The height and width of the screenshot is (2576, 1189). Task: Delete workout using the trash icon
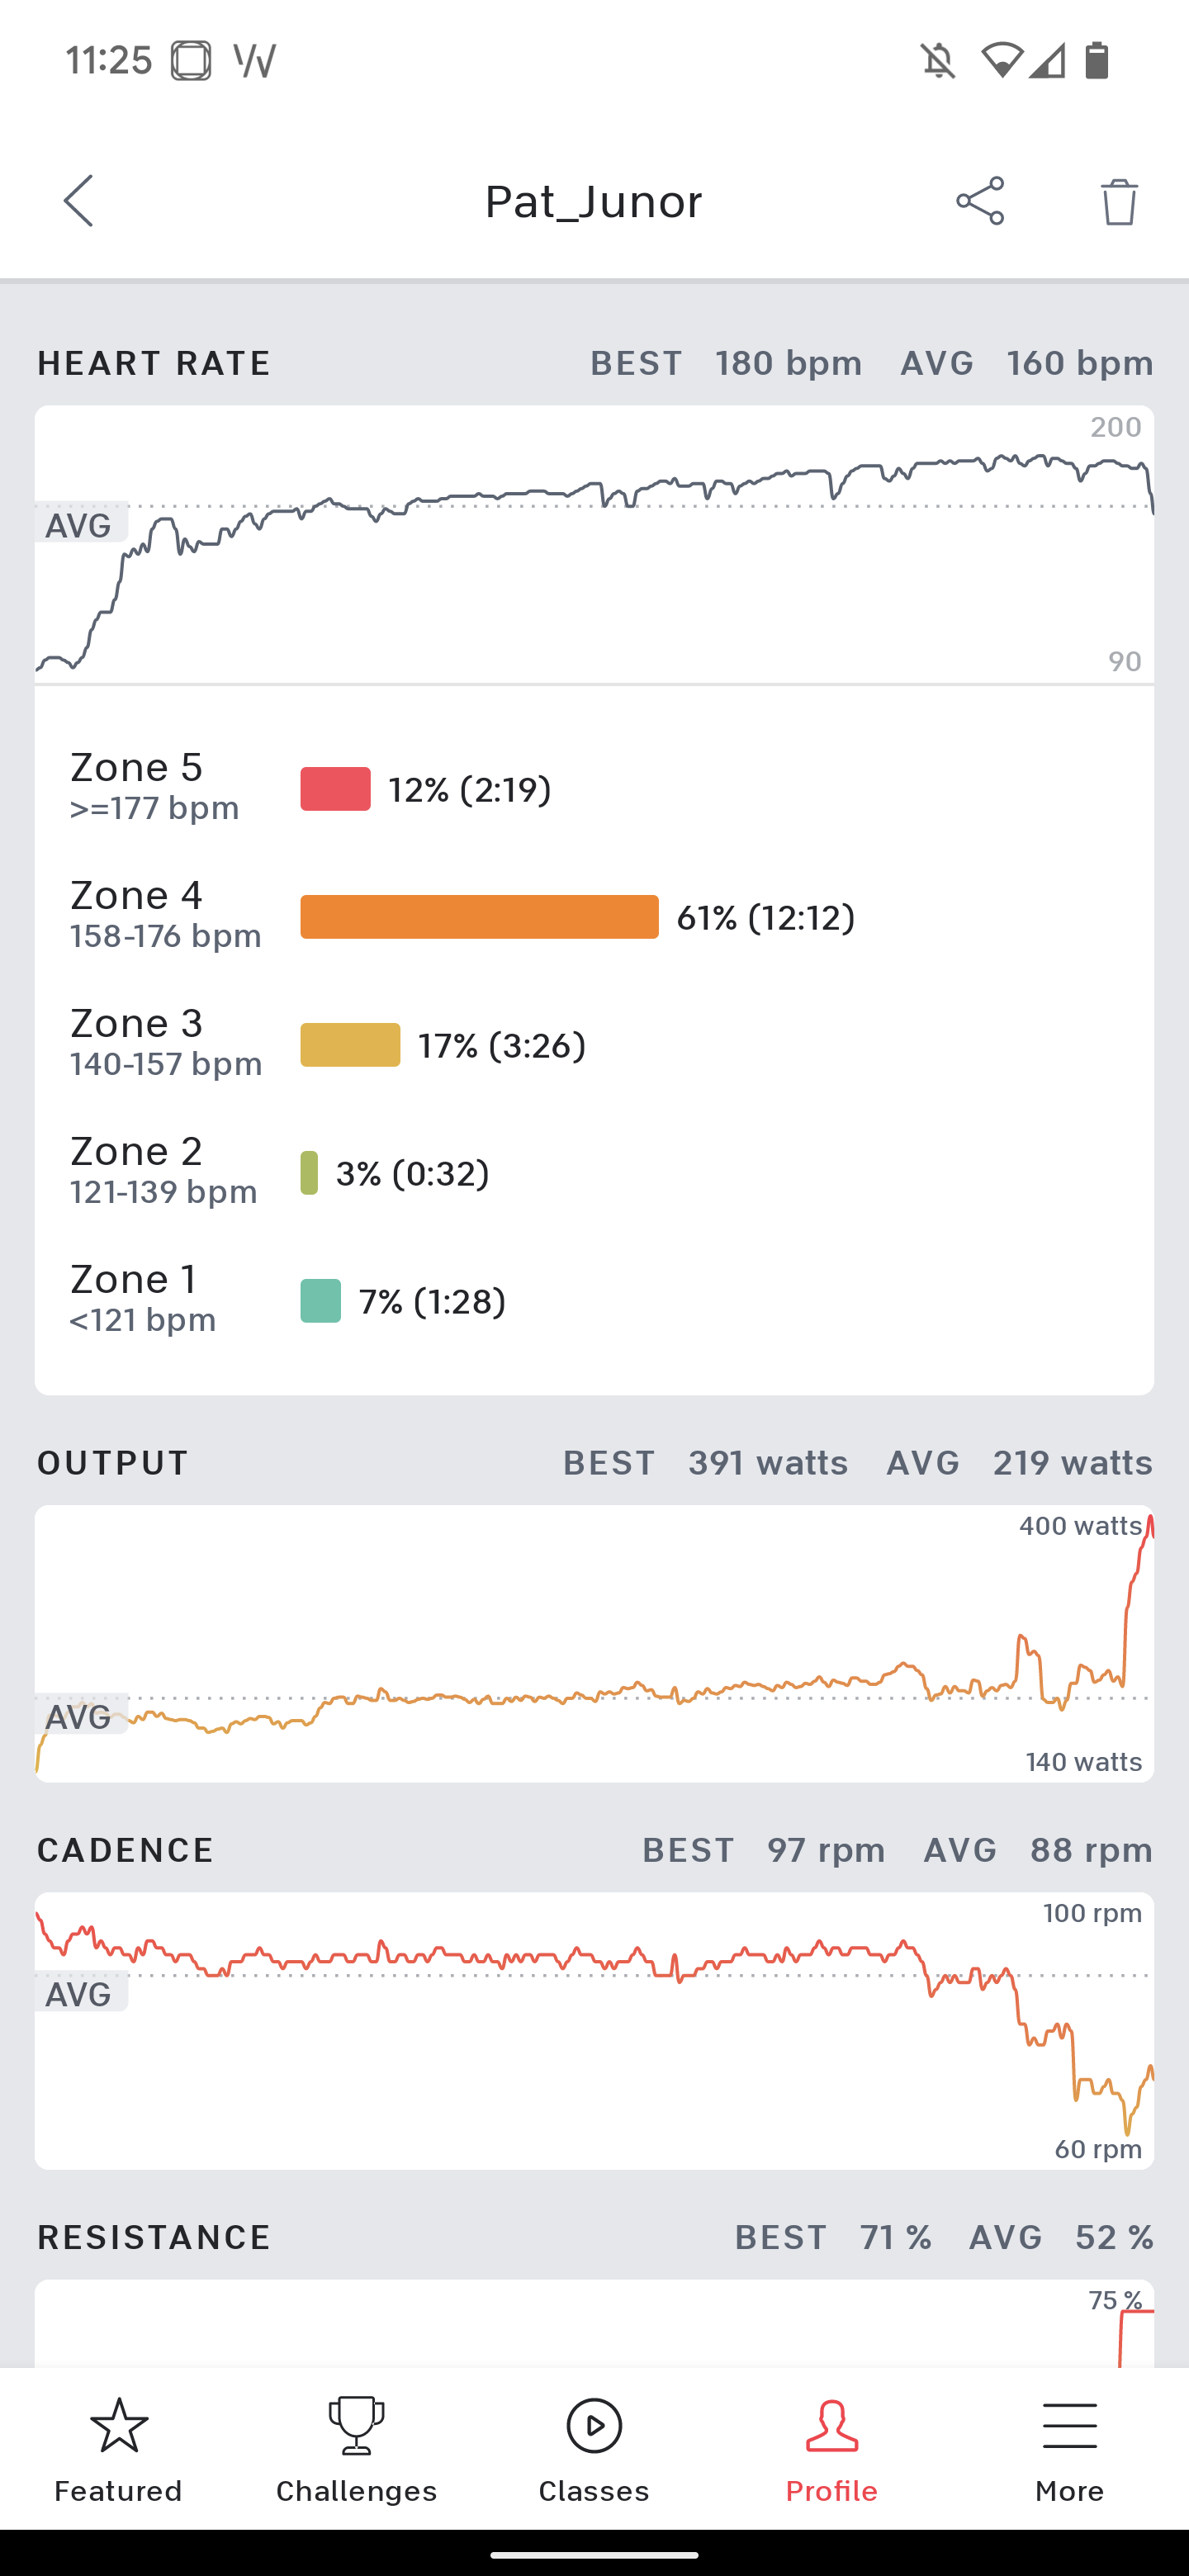[1119, 202]
